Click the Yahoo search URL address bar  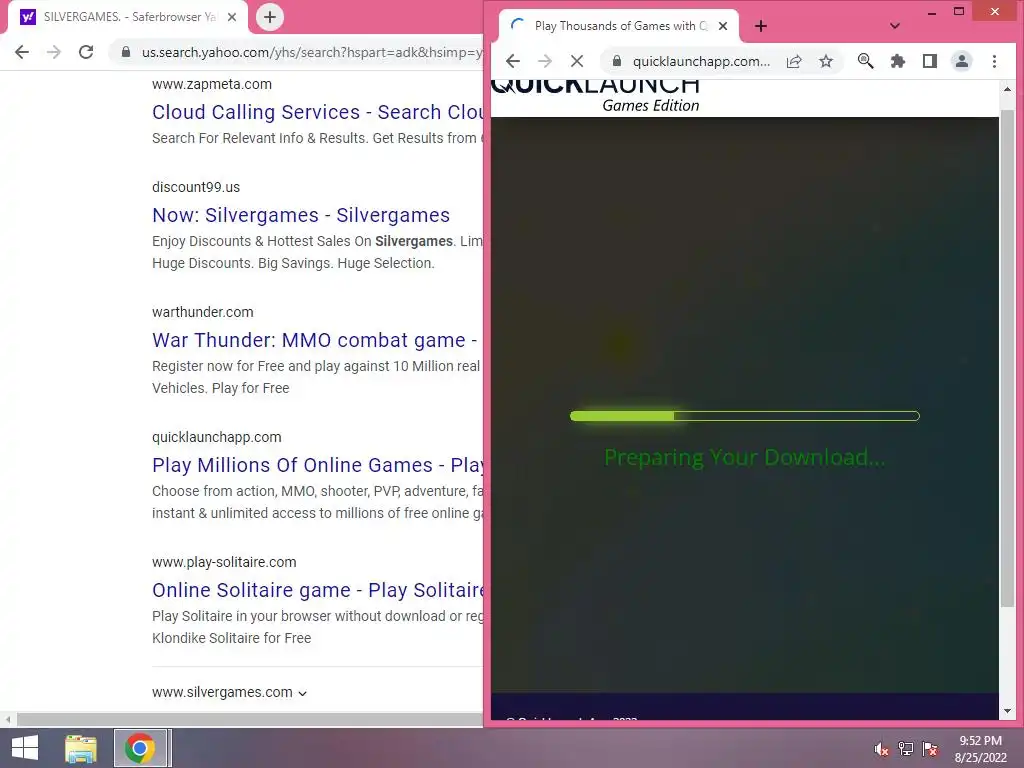pos(312,52)
